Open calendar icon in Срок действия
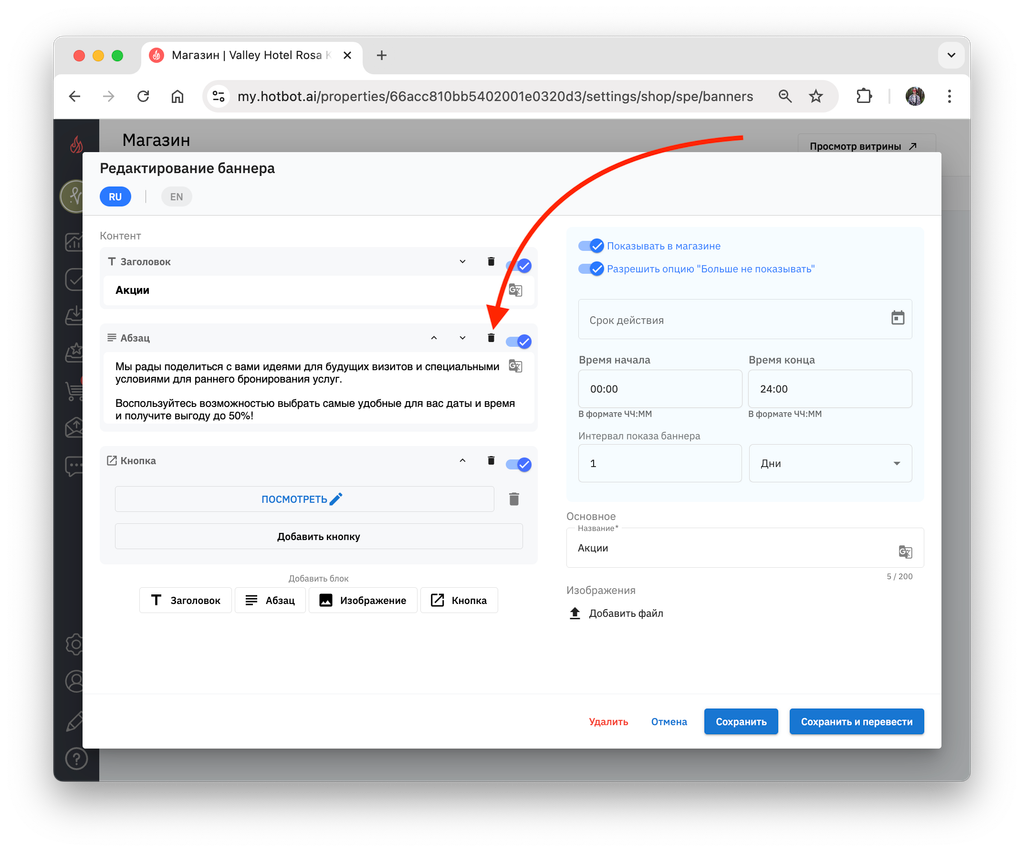Screen dimensions: 1024x852 click(x=898, y=318)
